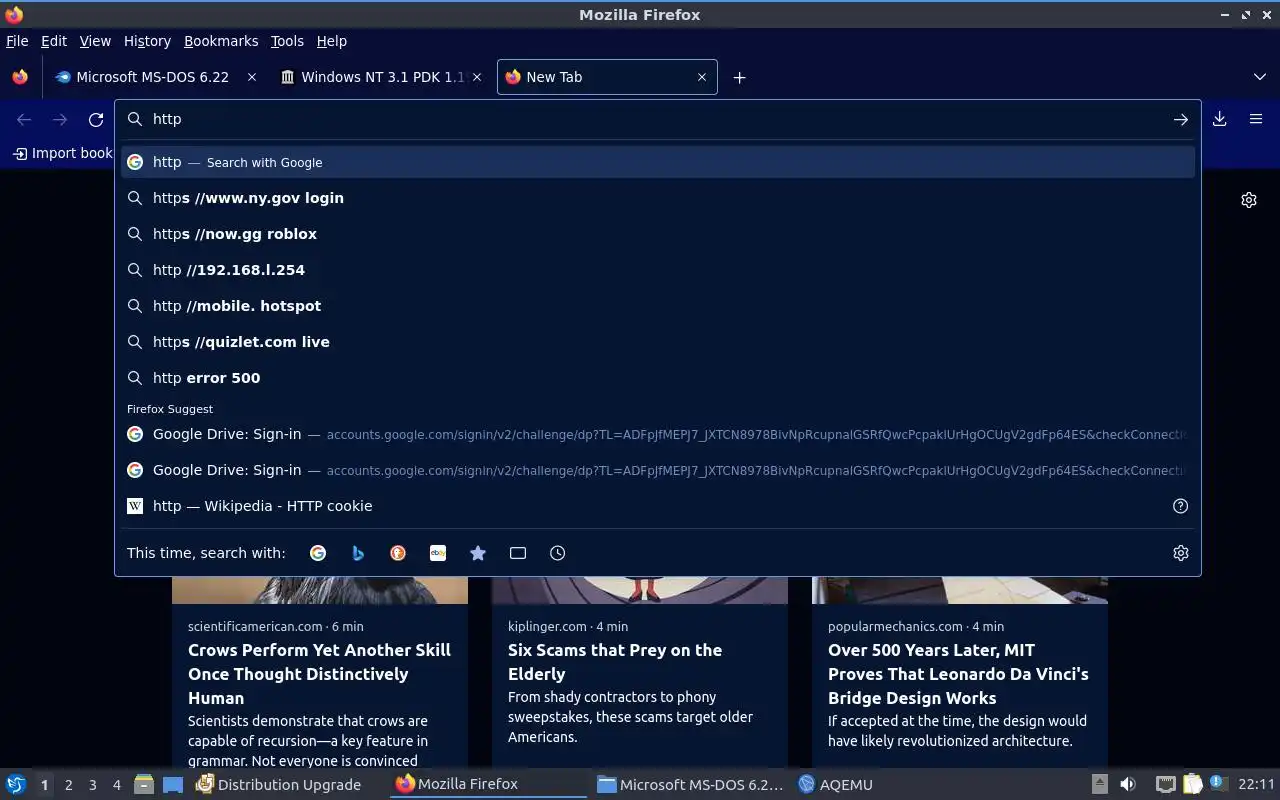Open a new tab with plus button
The width and height of the screenshot is (1280, 800).
739,77
